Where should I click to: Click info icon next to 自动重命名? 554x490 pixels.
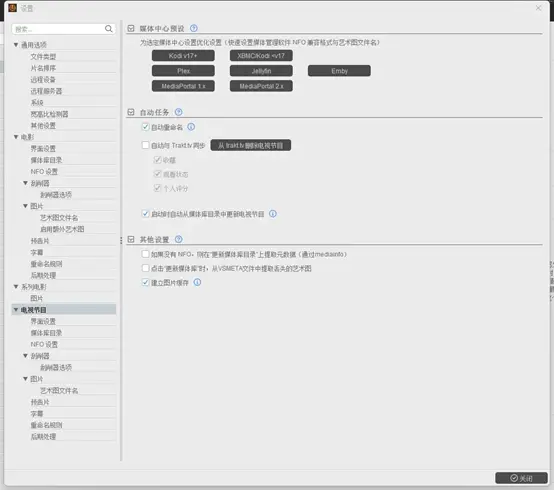point(191,127)
